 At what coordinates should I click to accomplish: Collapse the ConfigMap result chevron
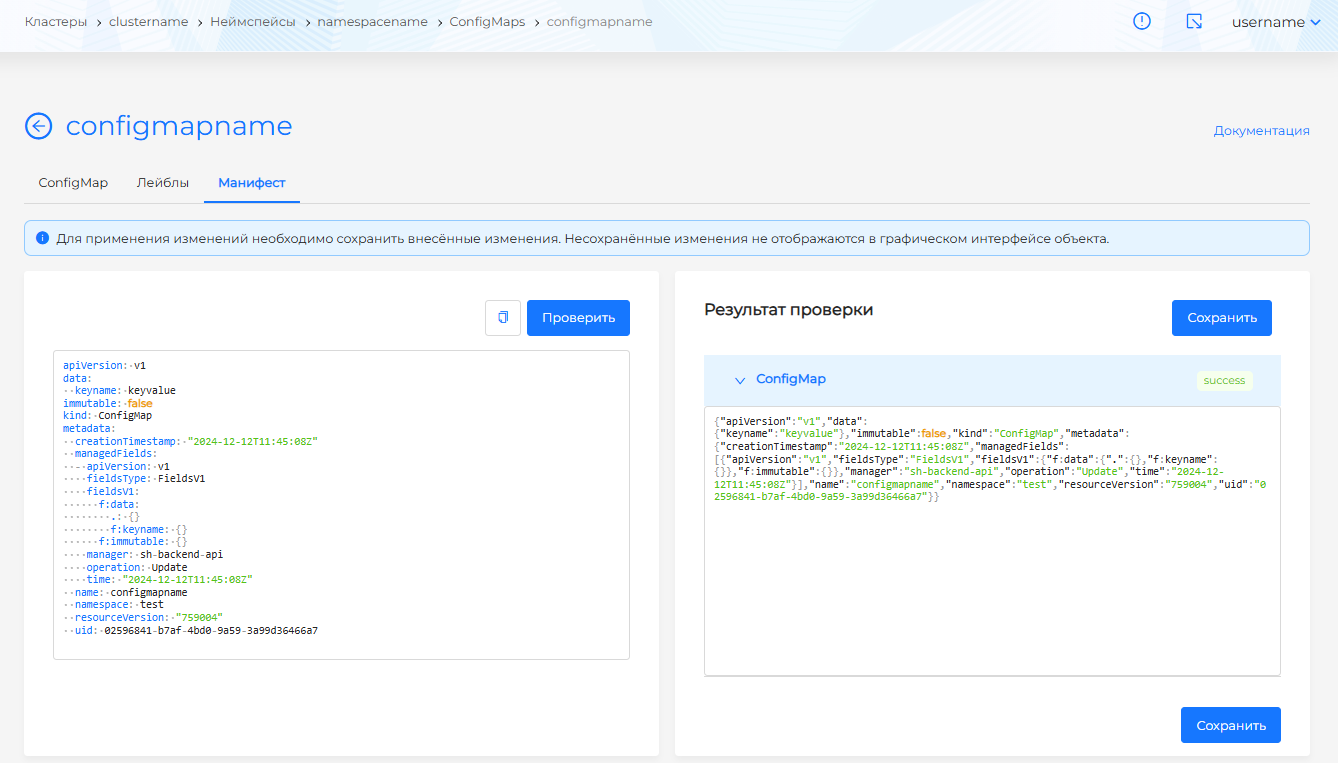click(x=740, y=380)
